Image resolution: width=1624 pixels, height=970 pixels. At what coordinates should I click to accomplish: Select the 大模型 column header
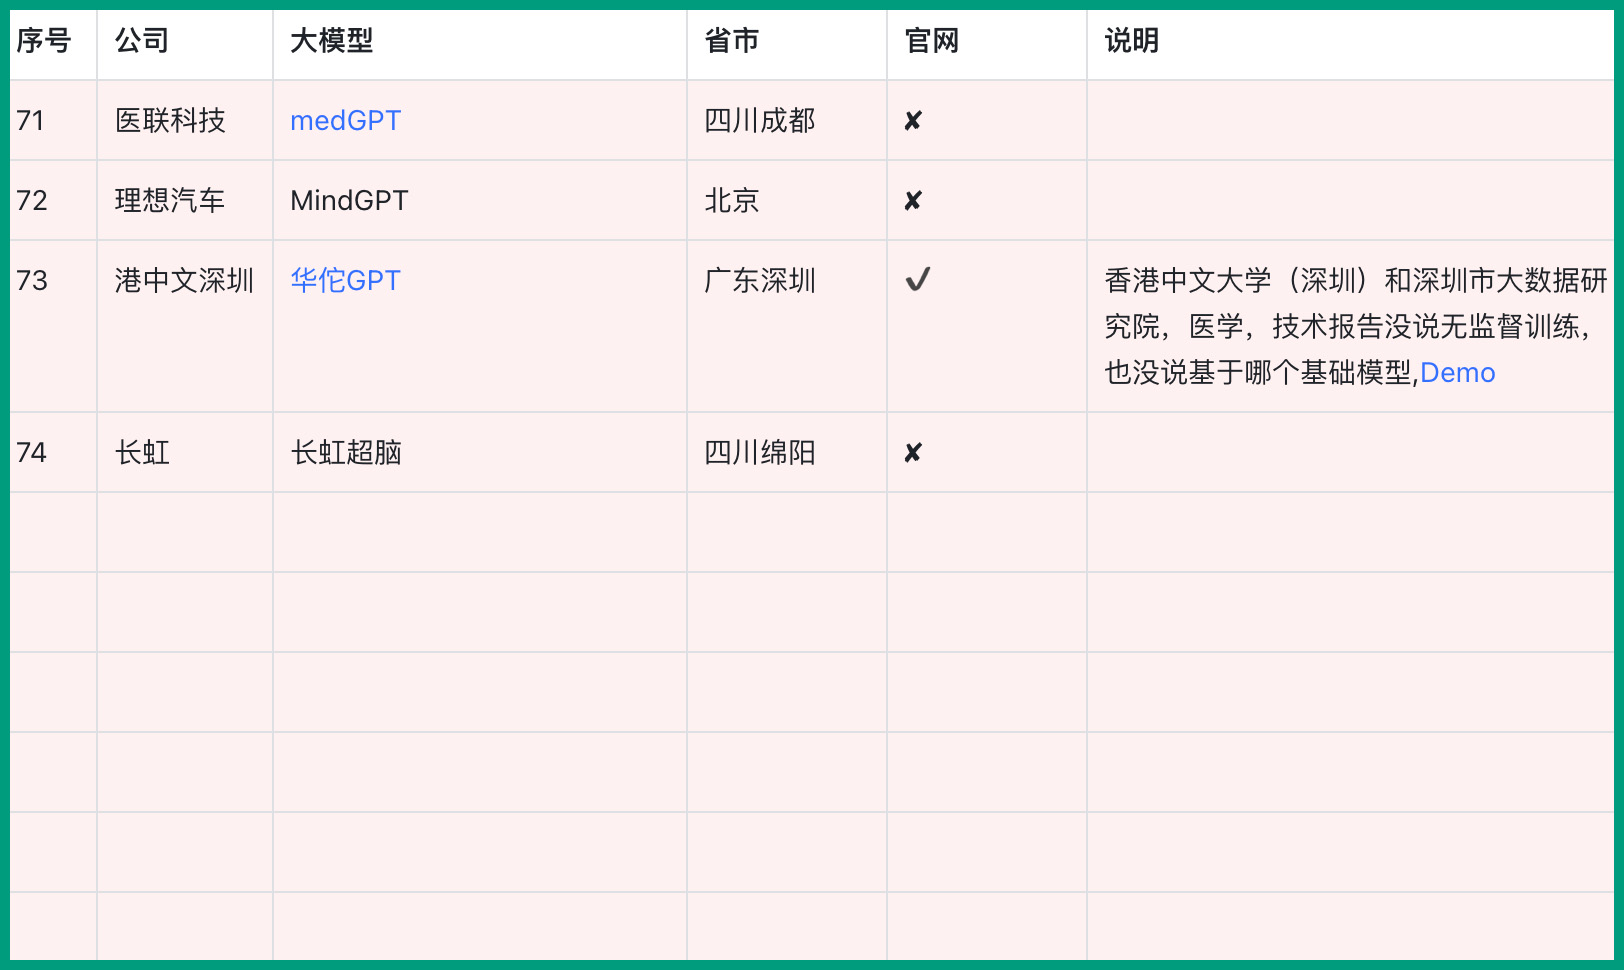pos(331,41)
